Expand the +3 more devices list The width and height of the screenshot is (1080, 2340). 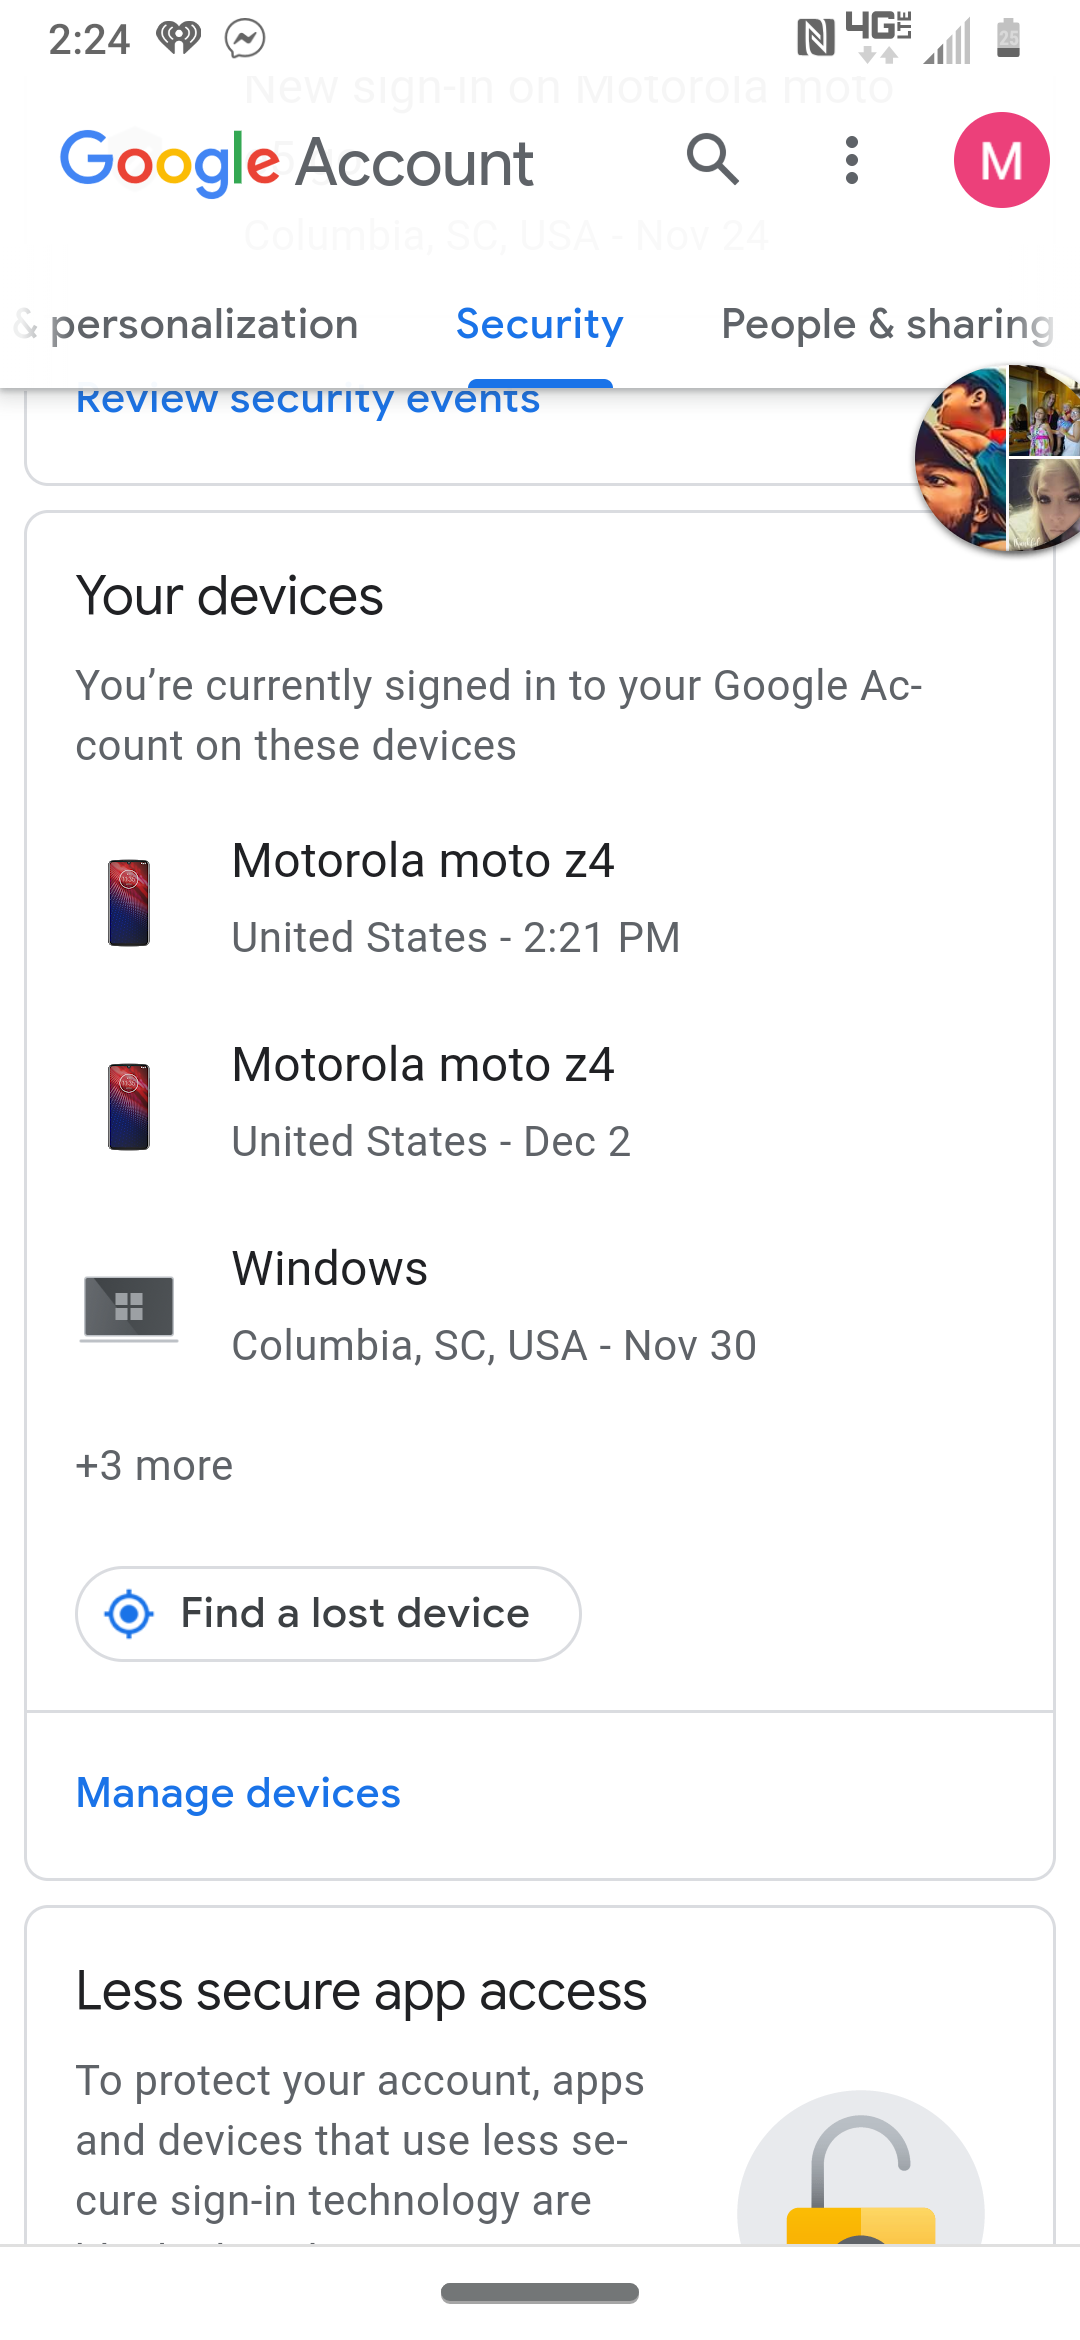point(154,1466)
